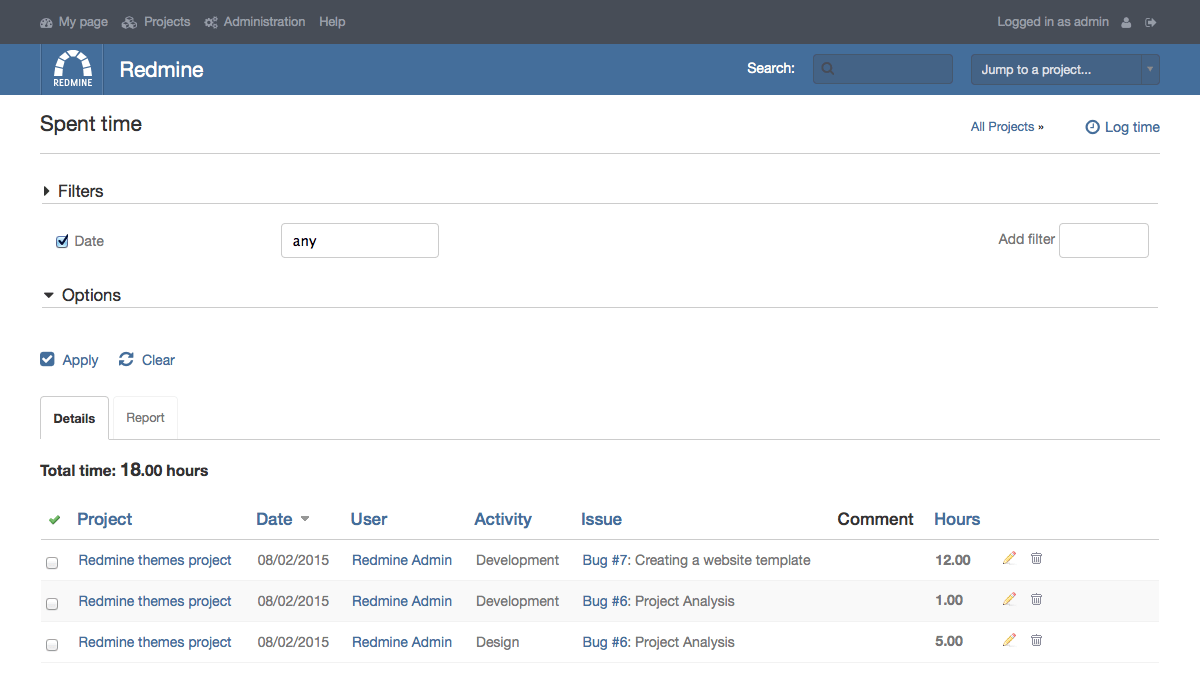Click the sign out icon

click(1151, 22)
